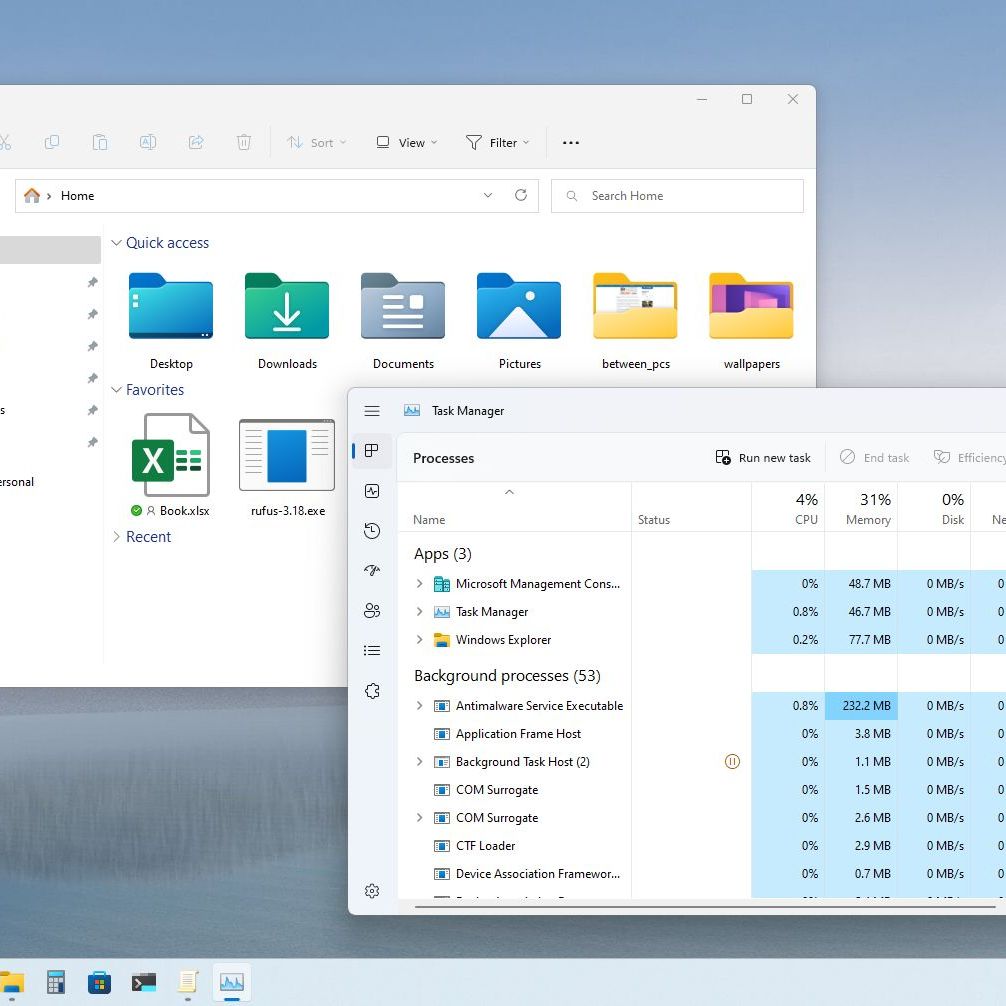Image resolution: width=1006 pixels, height=1006 pixels.
Task: Expand the Recent section
Action: pos(116,536)
